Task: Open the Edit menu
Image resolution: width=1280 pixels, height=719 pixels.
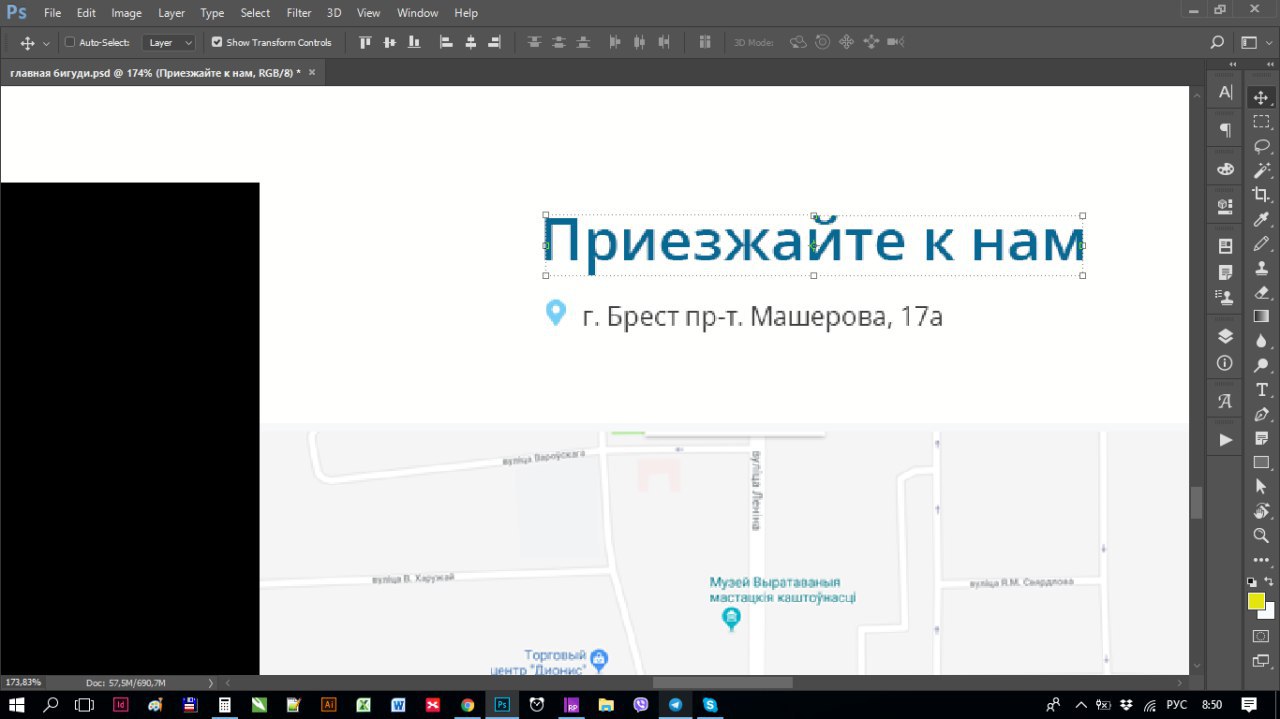Action: point(86,13)
